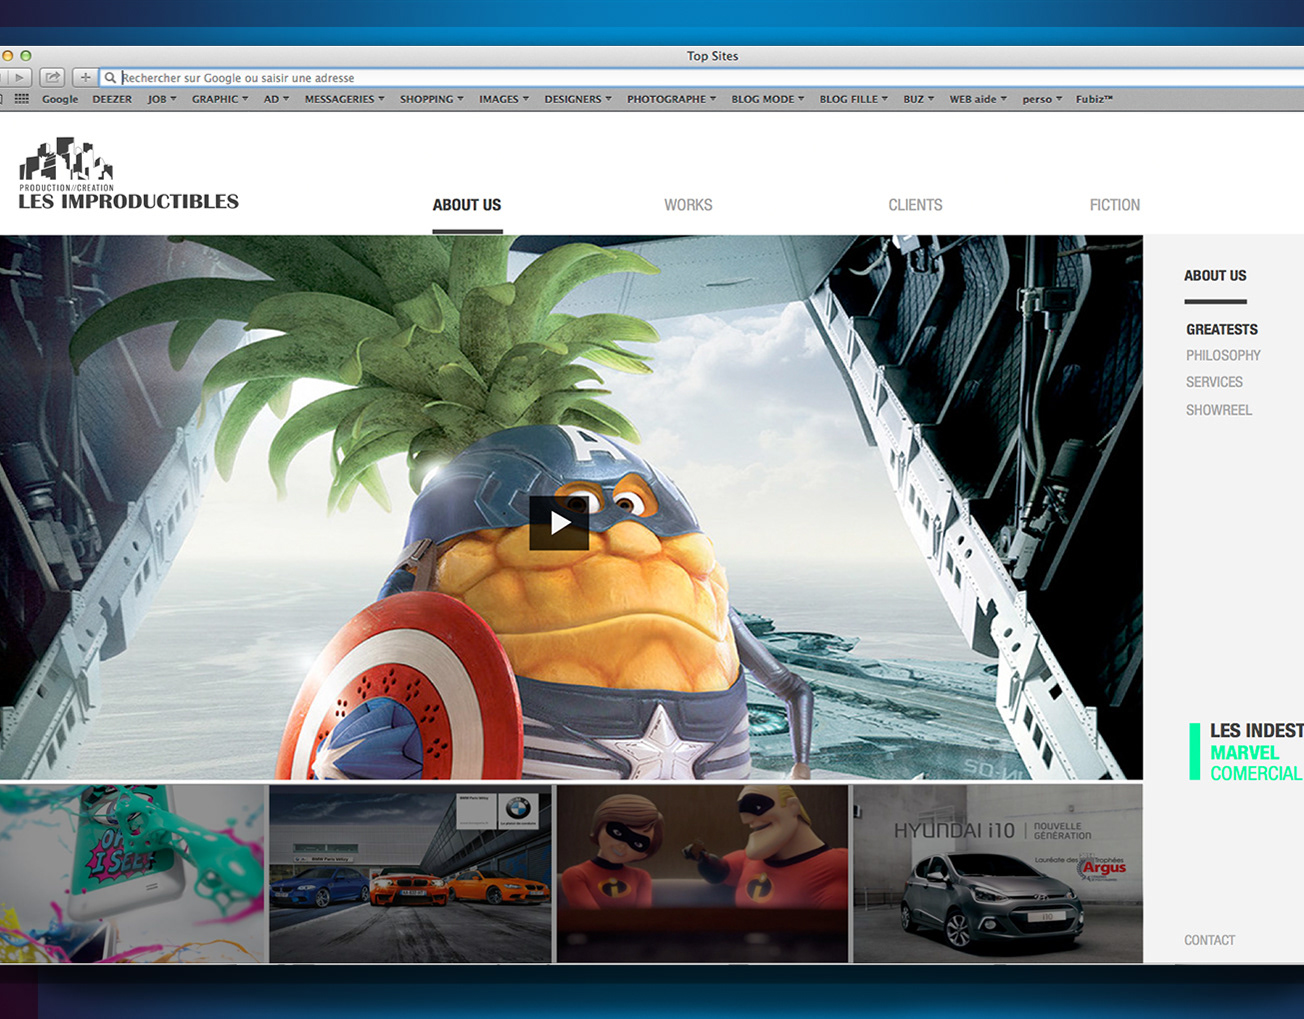This screenshot has height=1019, width=1304.
Task: Open the Incredibles characters thumbnail
Action: (702, 873)
